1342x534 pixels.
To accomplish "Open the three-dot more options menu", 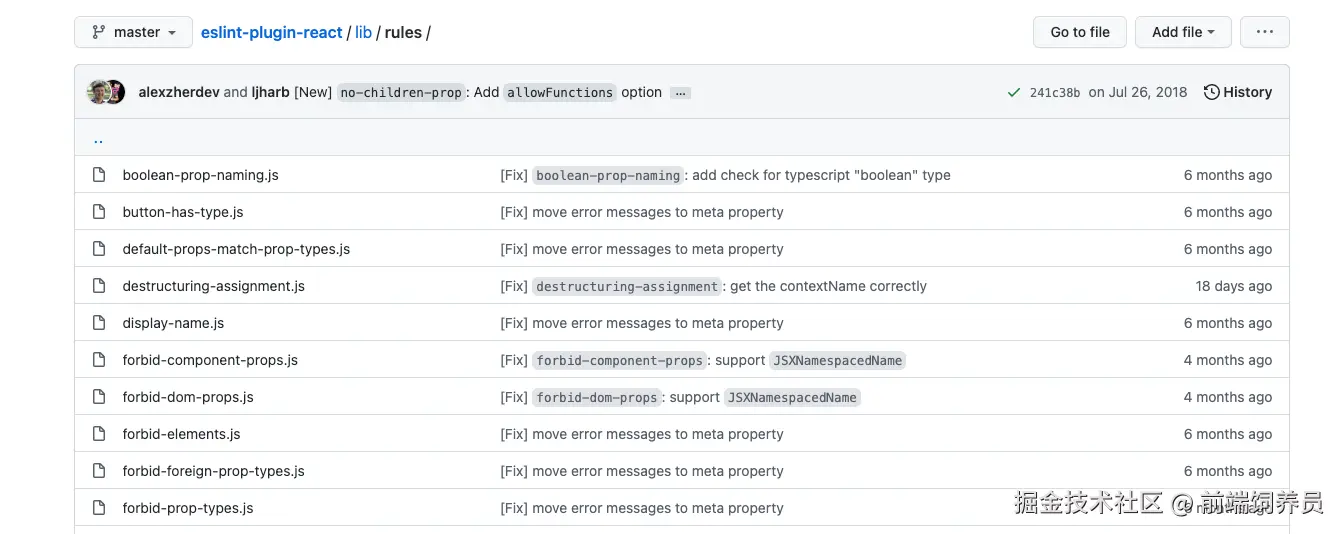I will pos(1264,32).
